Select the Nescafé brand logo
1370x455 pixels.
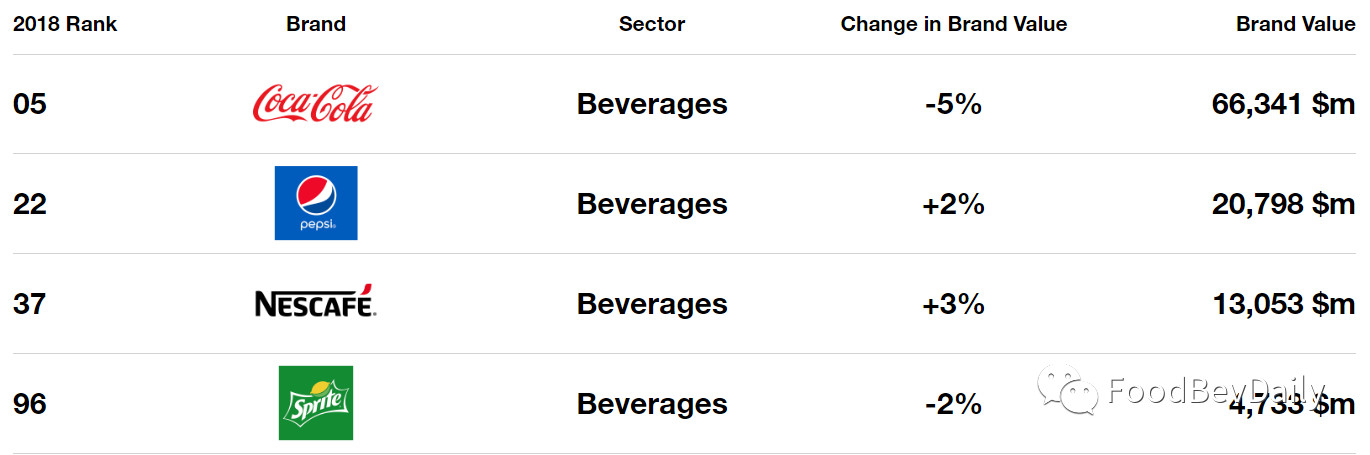coord(316,301)
